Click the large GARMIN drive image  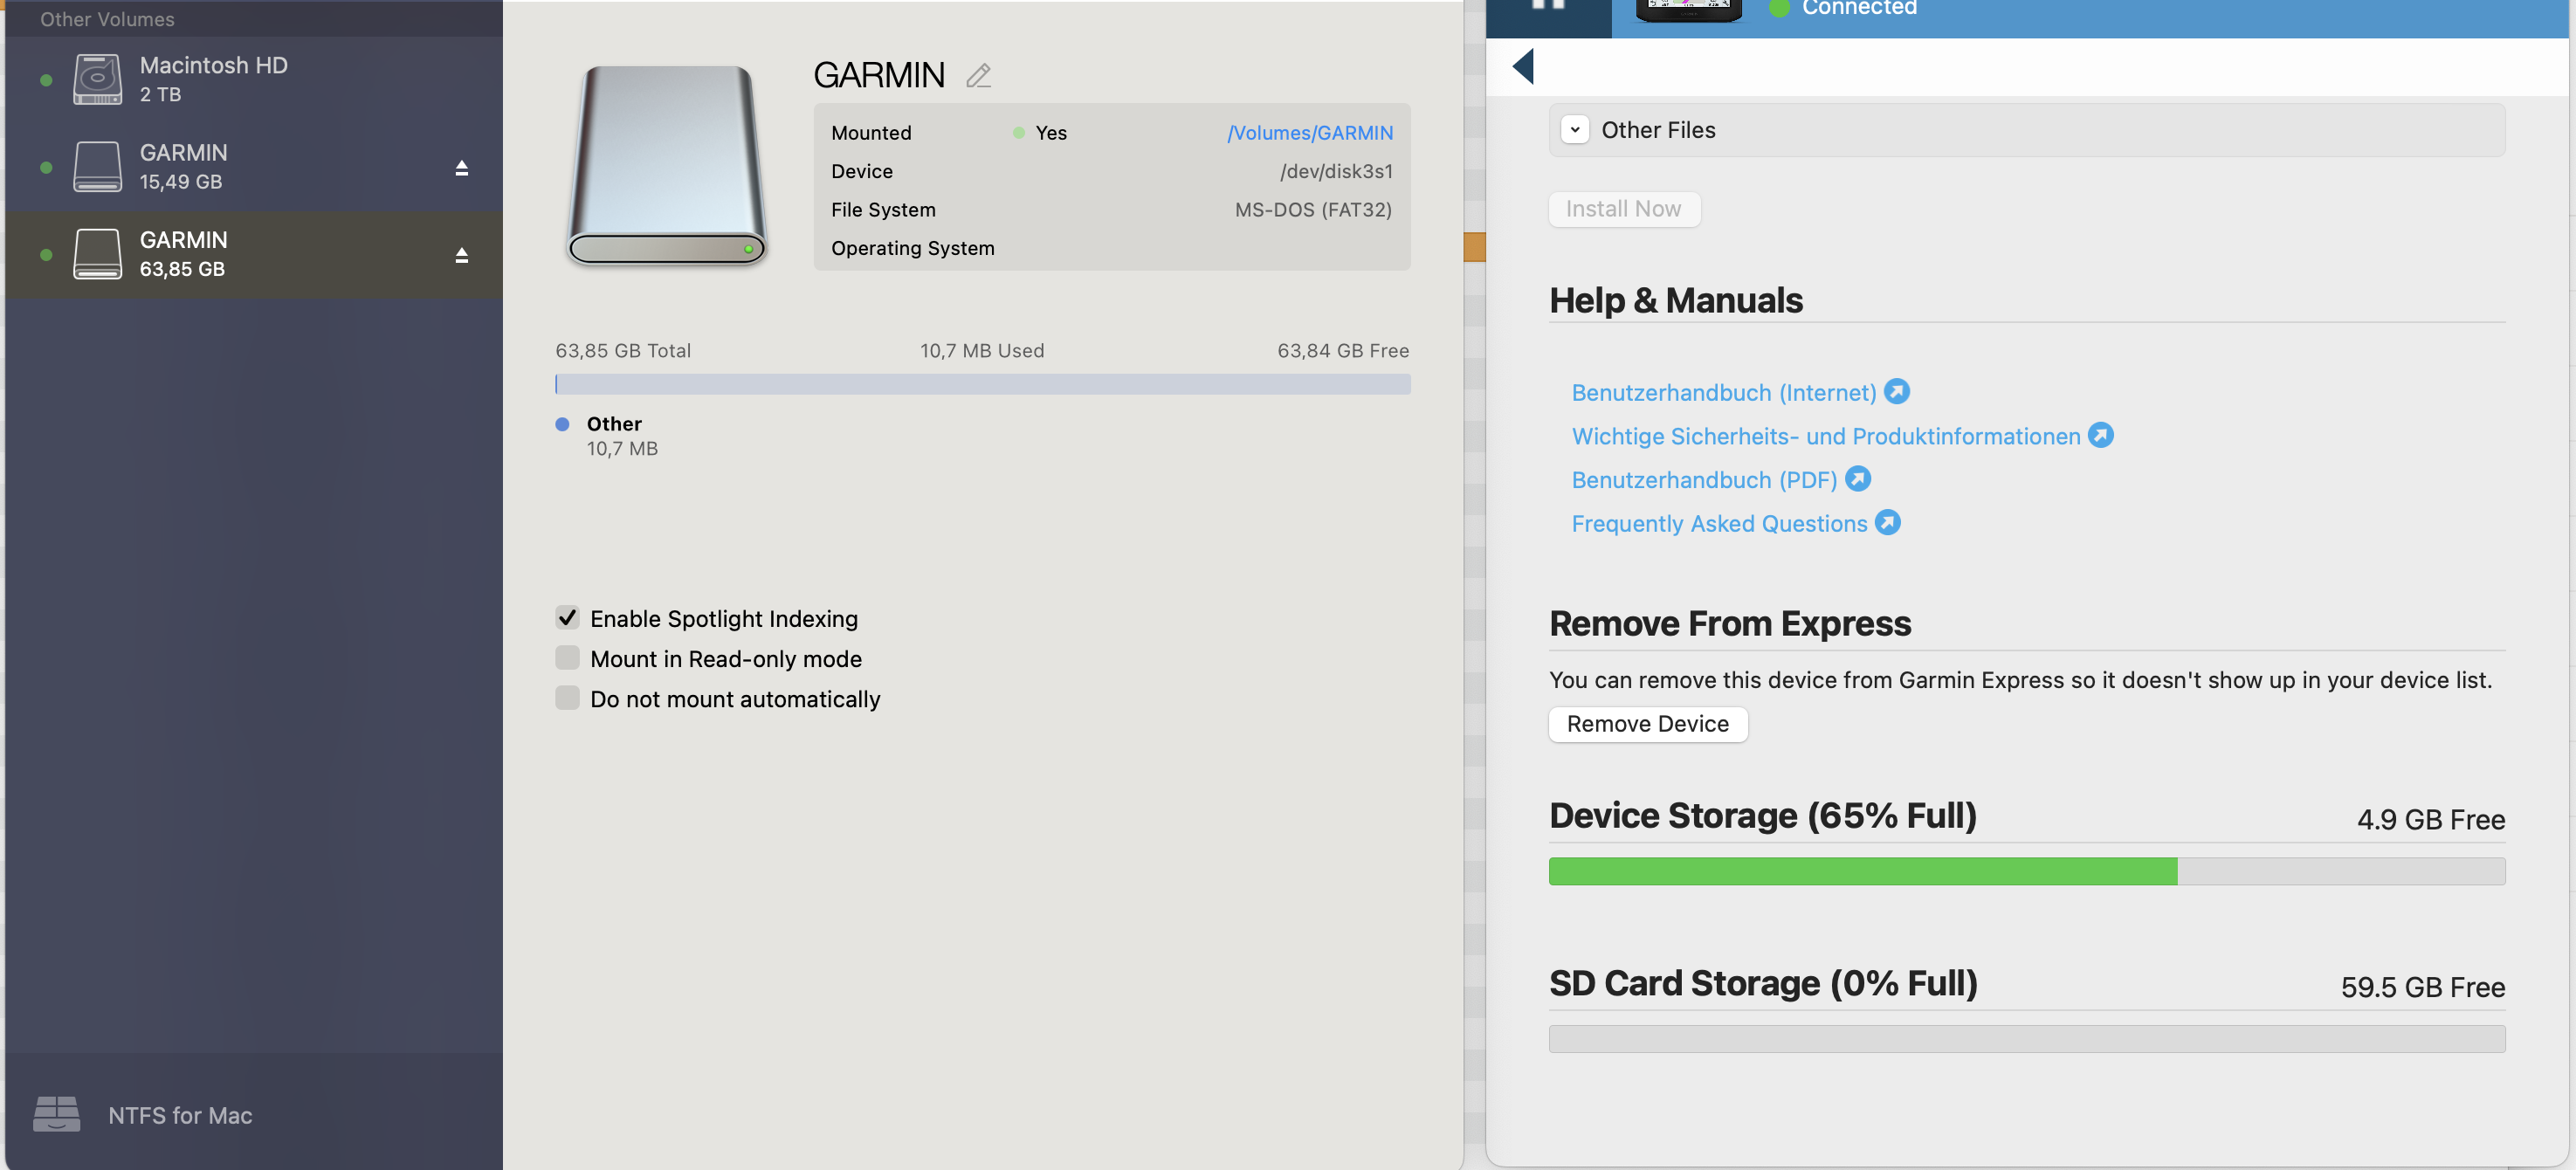[x=666, y=166]
